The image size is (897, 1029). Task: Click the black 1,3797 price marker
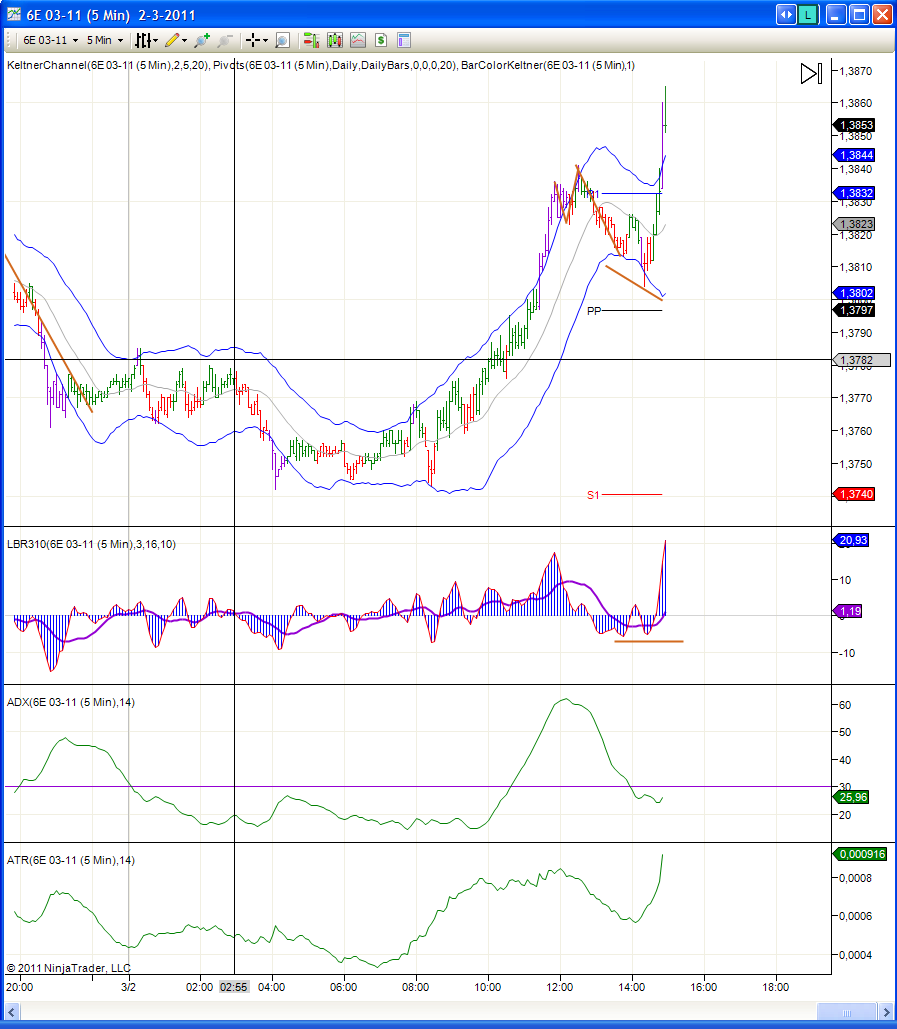pos(854,310)
